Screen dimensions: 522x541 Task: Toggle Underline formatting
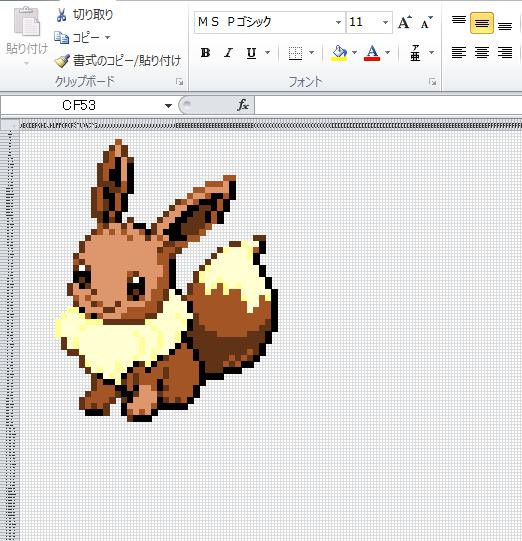tap(251, 53)
